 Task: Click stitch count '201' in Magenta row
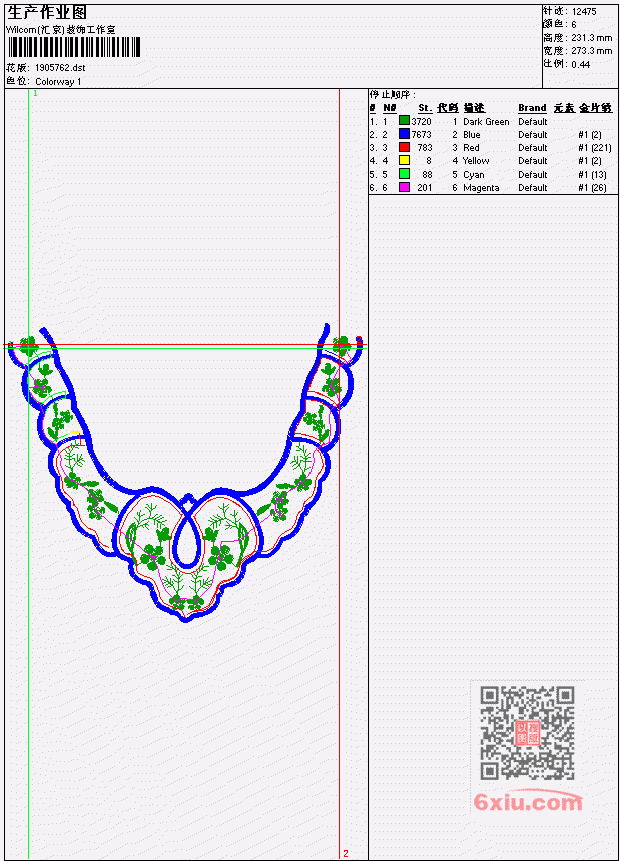(x=425, y=188)
